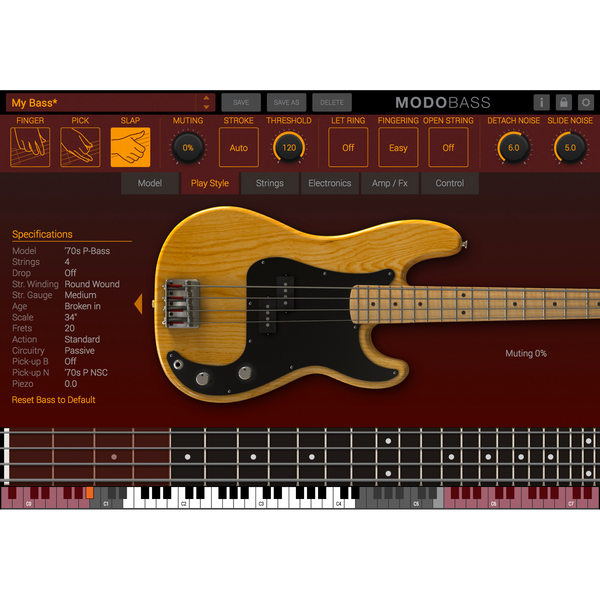
Task: Click the SAVE AS button
Action: pos(286,103)
